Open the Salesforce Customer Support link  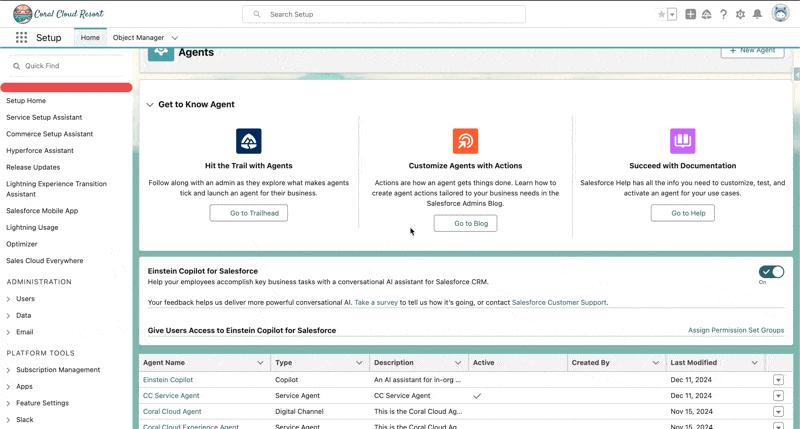[x=559, y=302]
